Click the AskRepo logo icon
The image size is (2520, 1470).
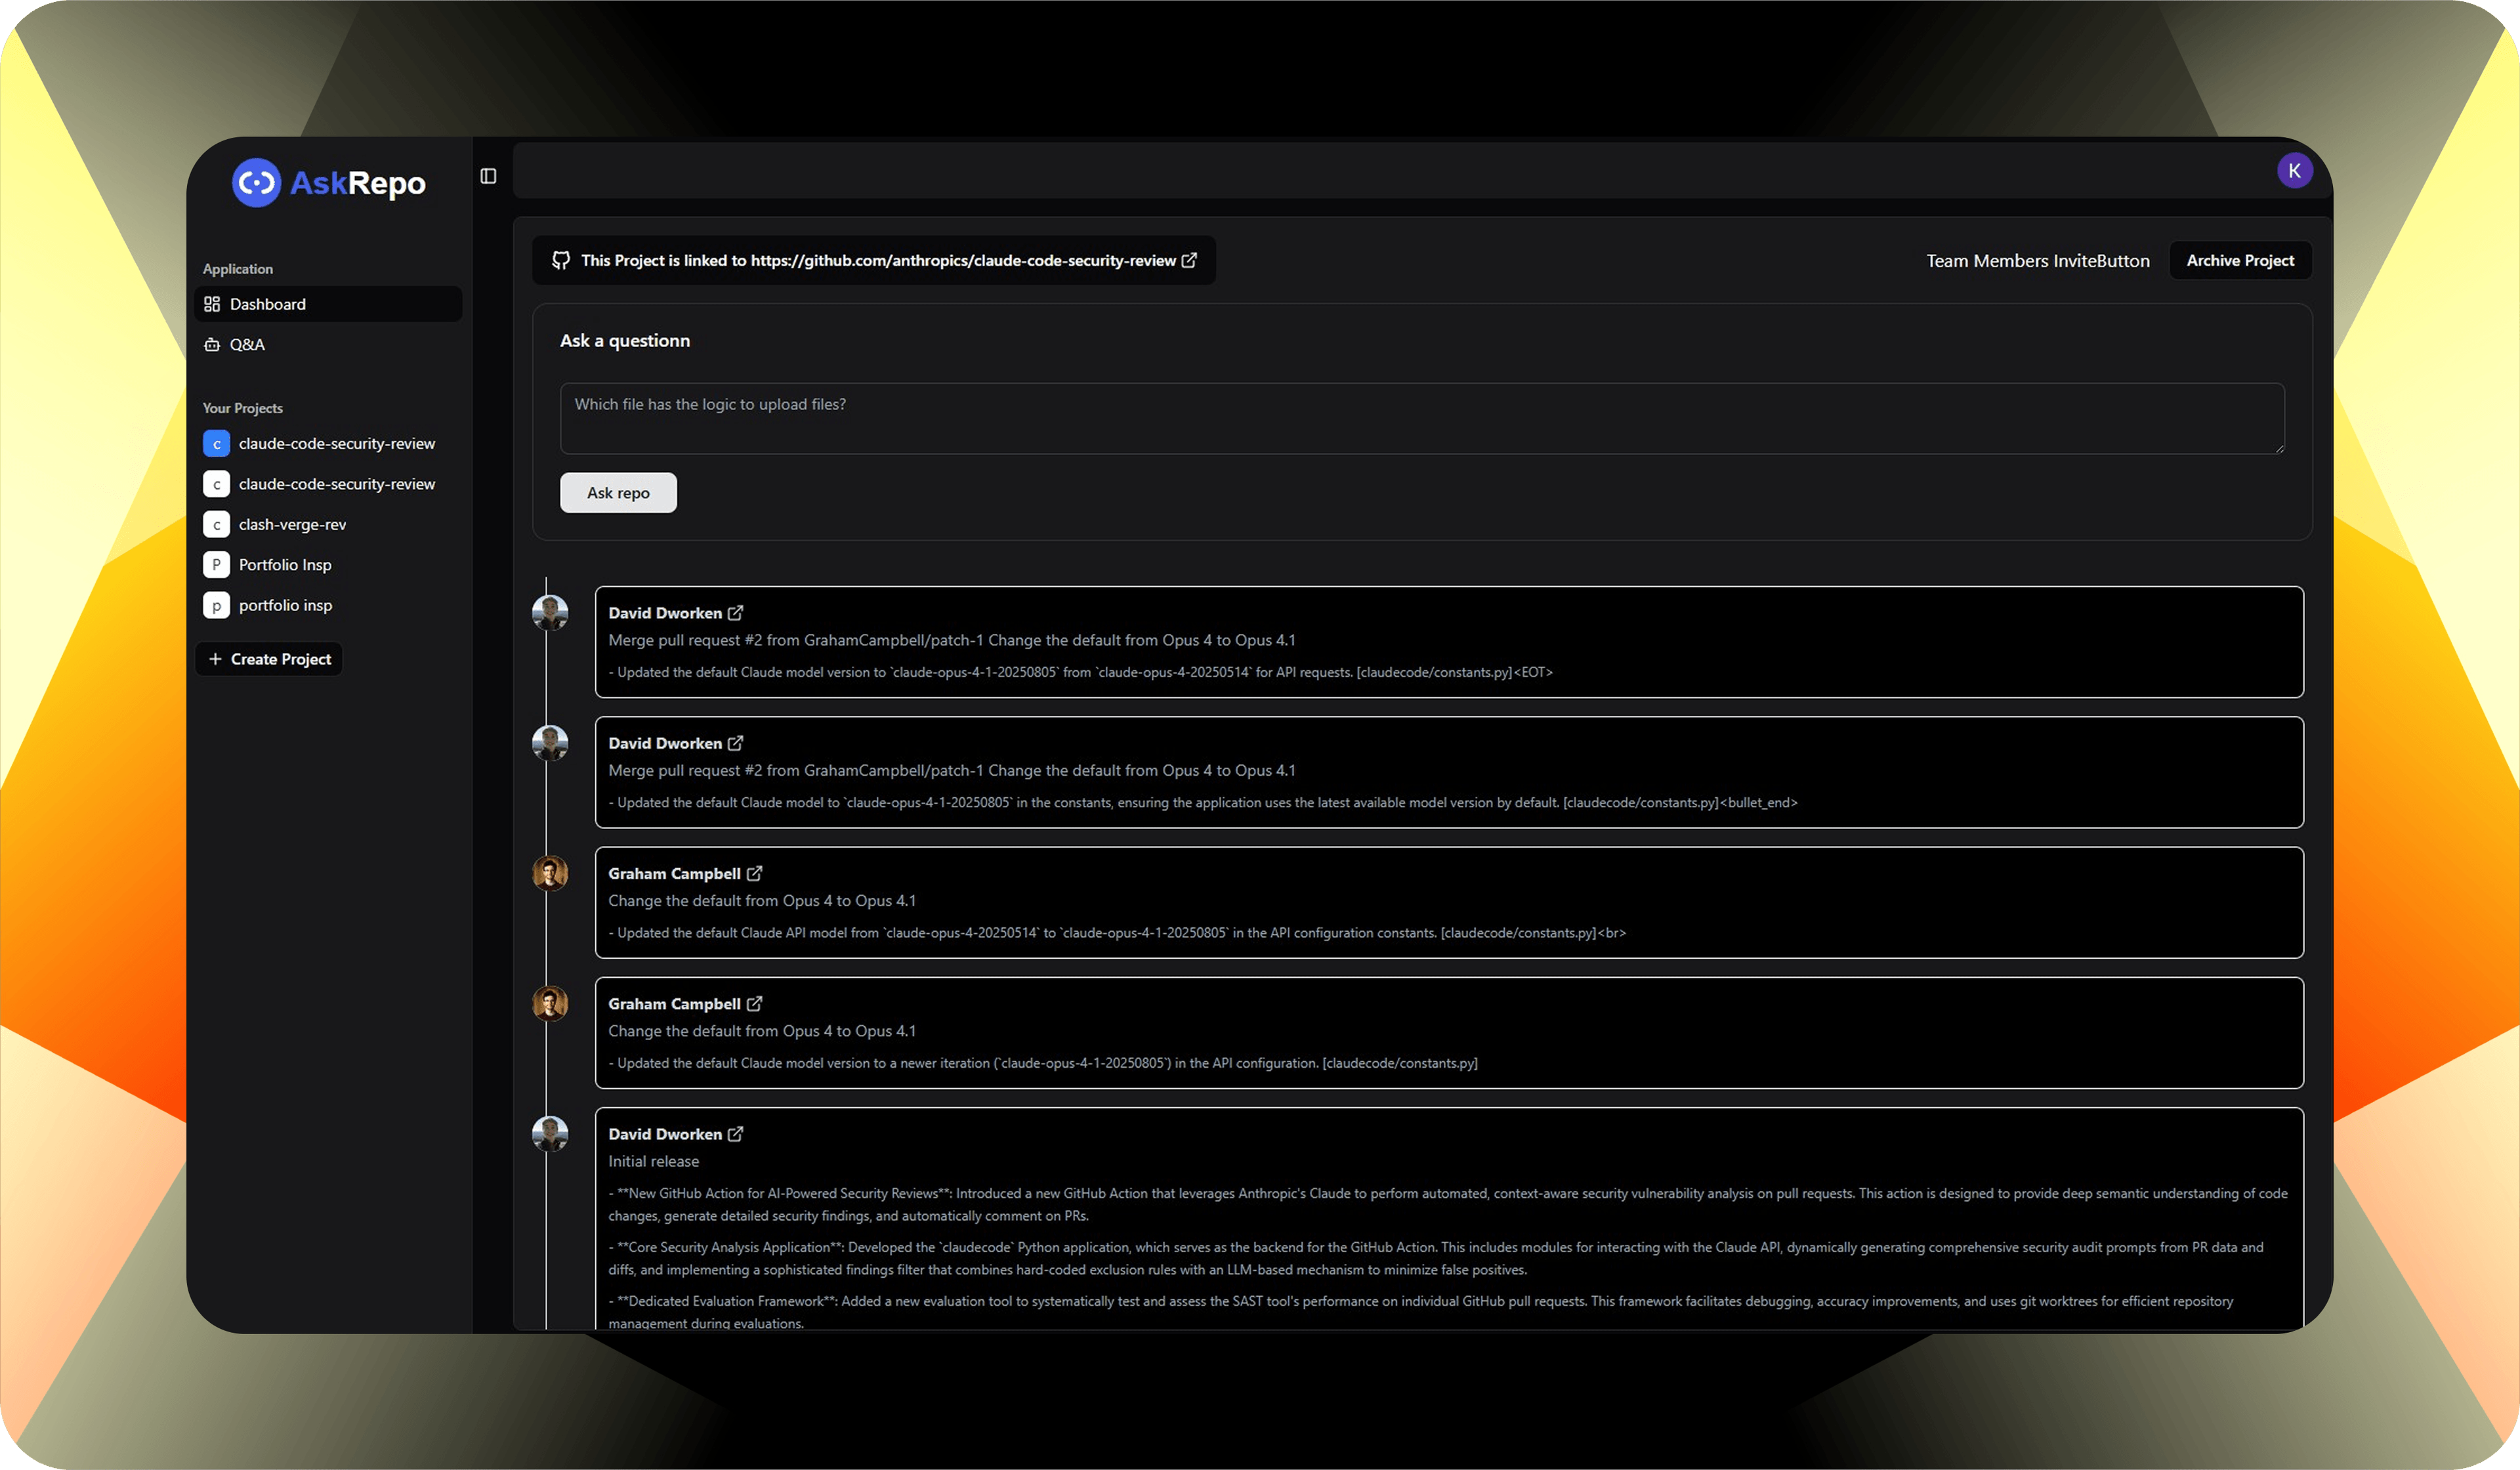256,183
